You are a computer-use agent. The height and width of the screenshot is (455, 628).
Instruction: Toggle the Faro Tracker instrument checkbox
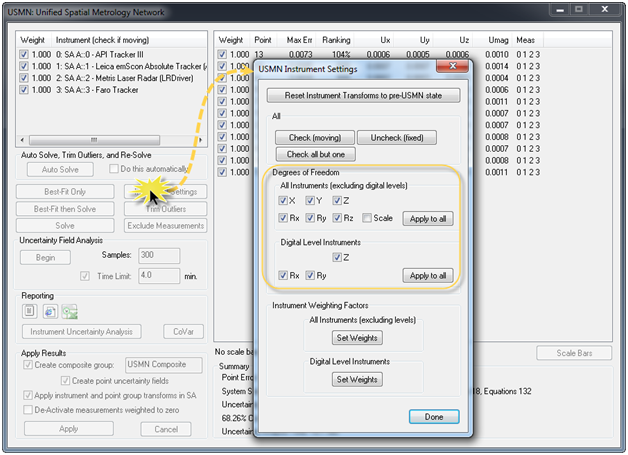coord(25,90)
